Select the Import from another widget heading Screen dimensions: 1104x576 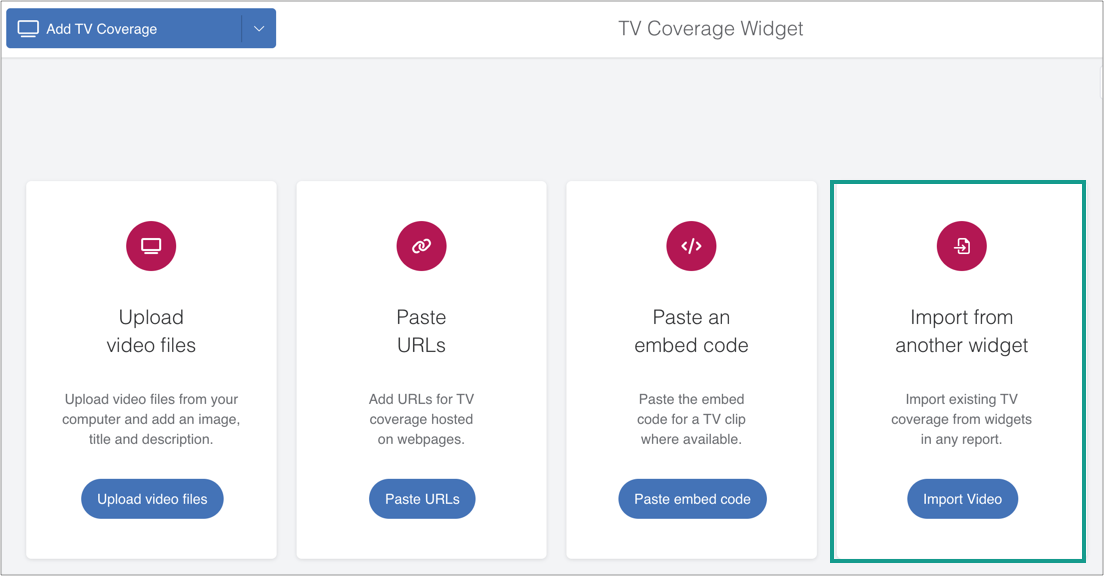click(x=961, y=331)
